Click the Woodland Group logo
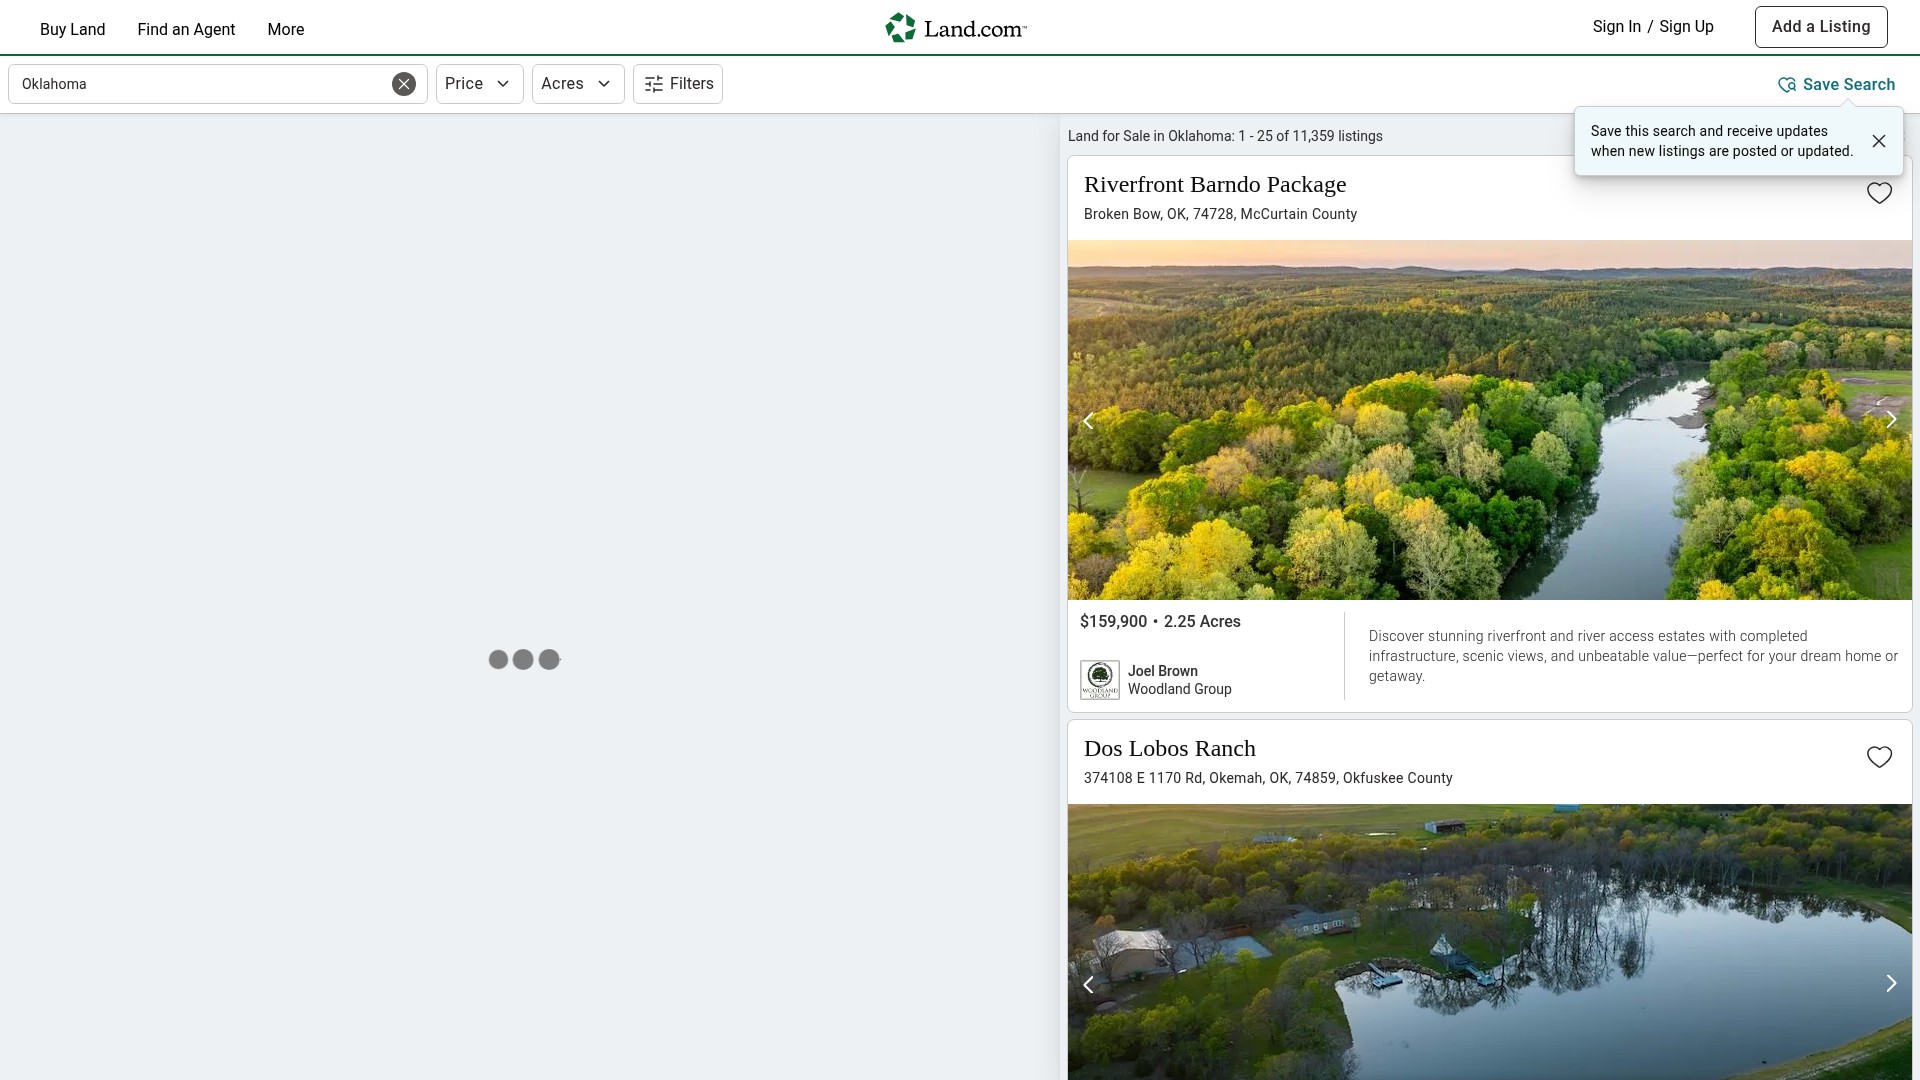Image resolution: width=1920 pixels, height=1080 pixels. point(1100,680)
